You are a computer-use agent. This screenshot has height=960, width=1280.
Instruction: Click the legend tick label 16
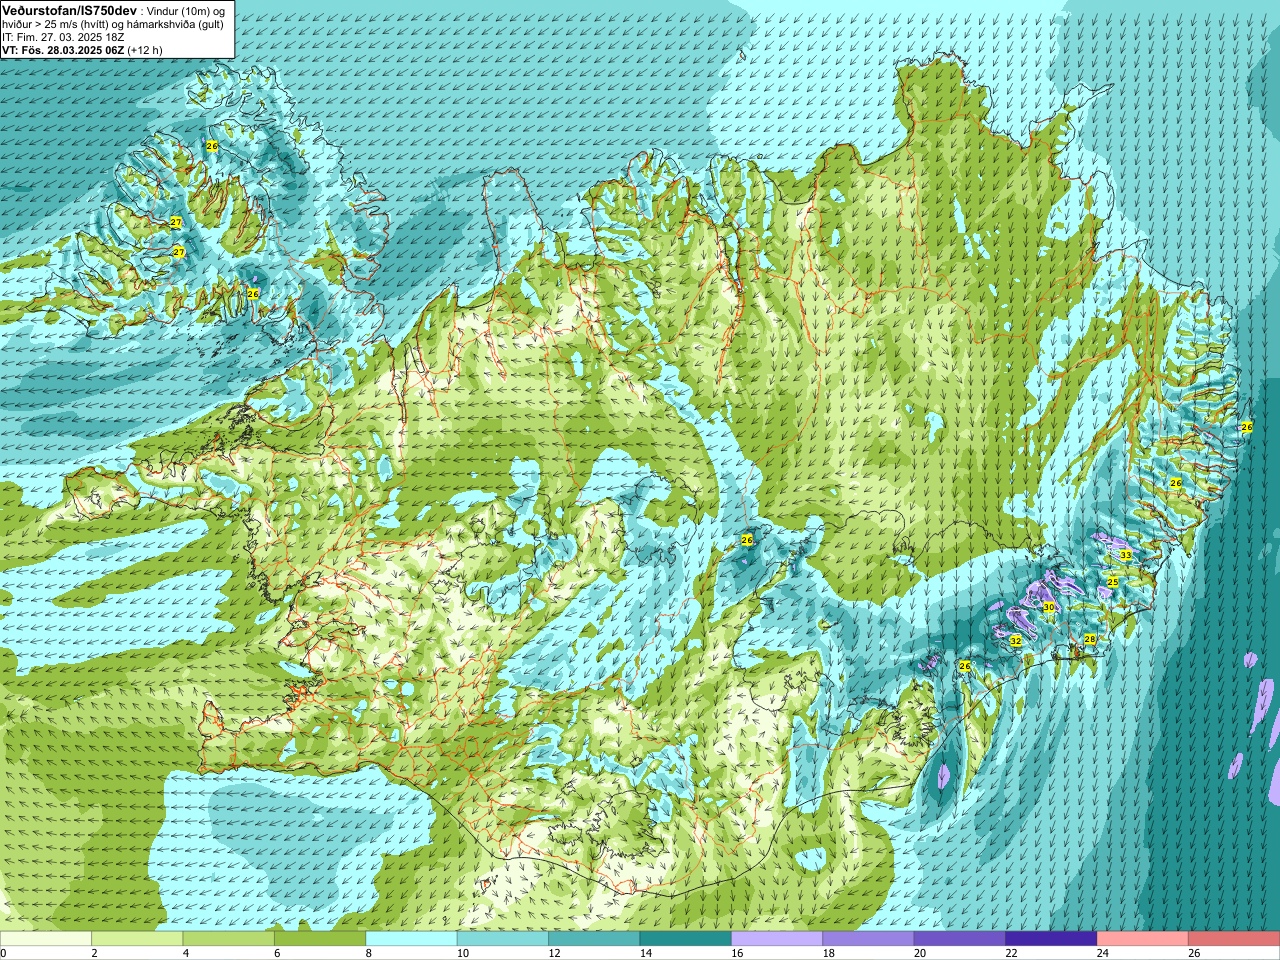tap(737, 954)
